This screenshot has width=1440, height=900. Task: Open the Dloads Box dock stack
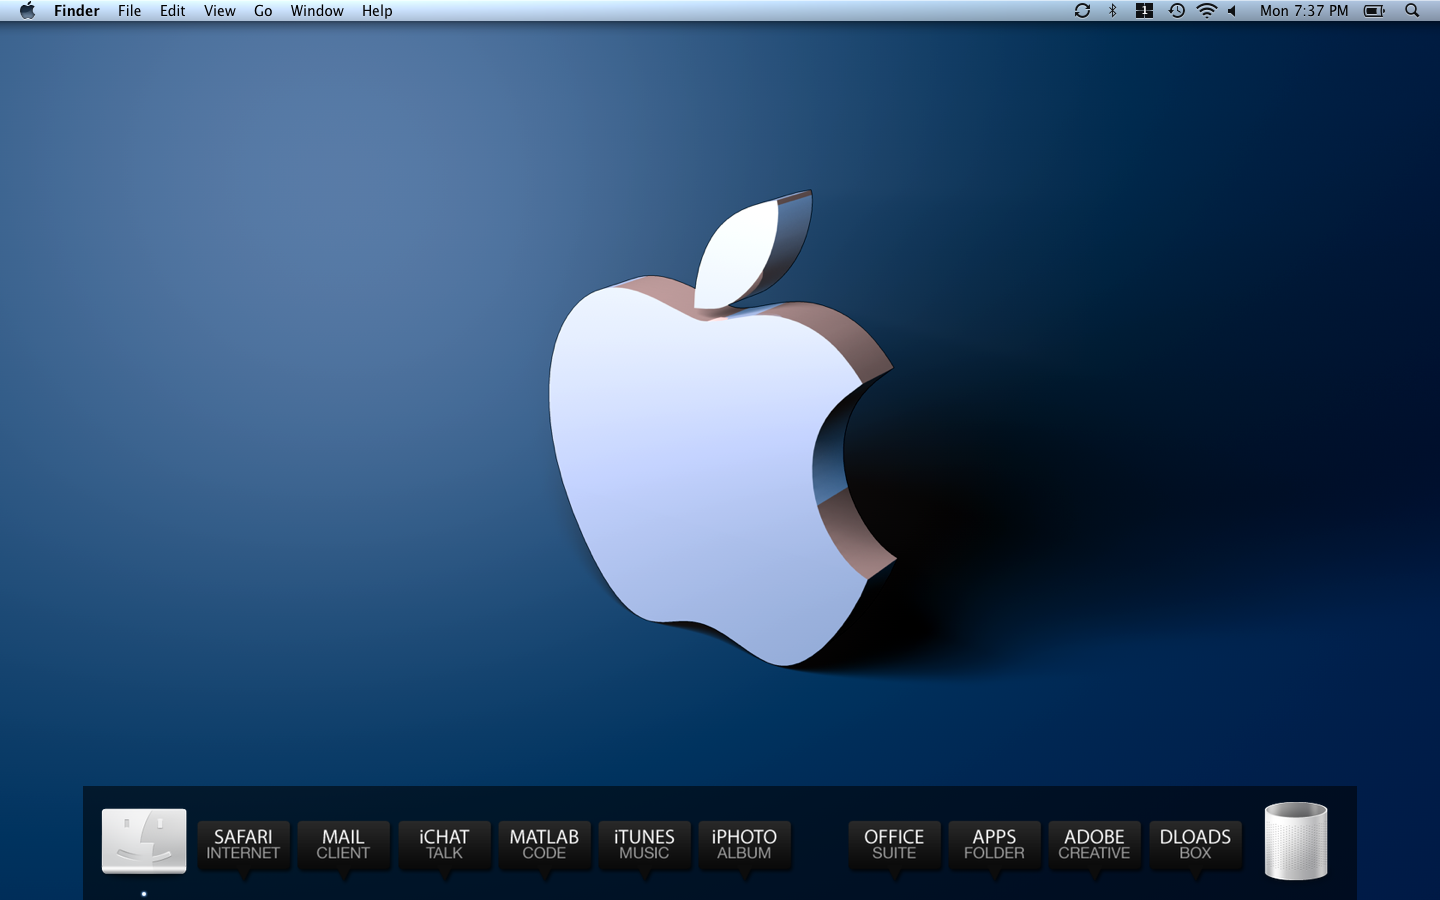point(1195,846)
